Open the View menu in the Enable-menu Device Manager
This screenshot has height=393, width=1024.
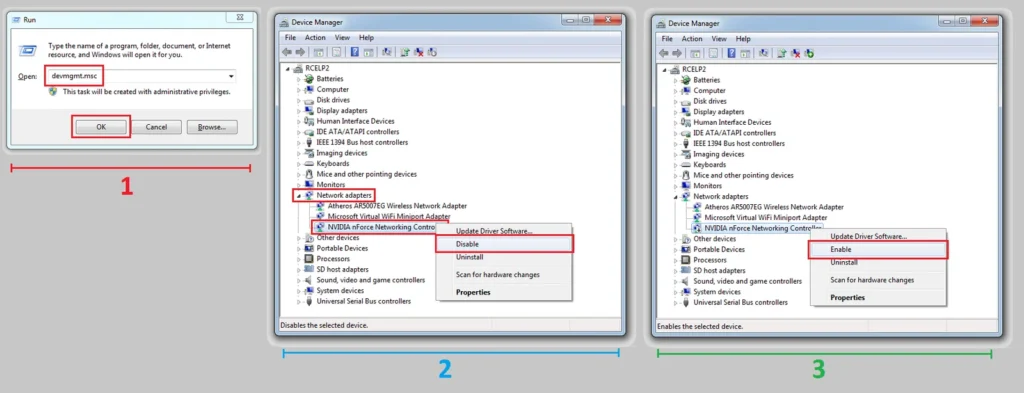pos(719,39)
